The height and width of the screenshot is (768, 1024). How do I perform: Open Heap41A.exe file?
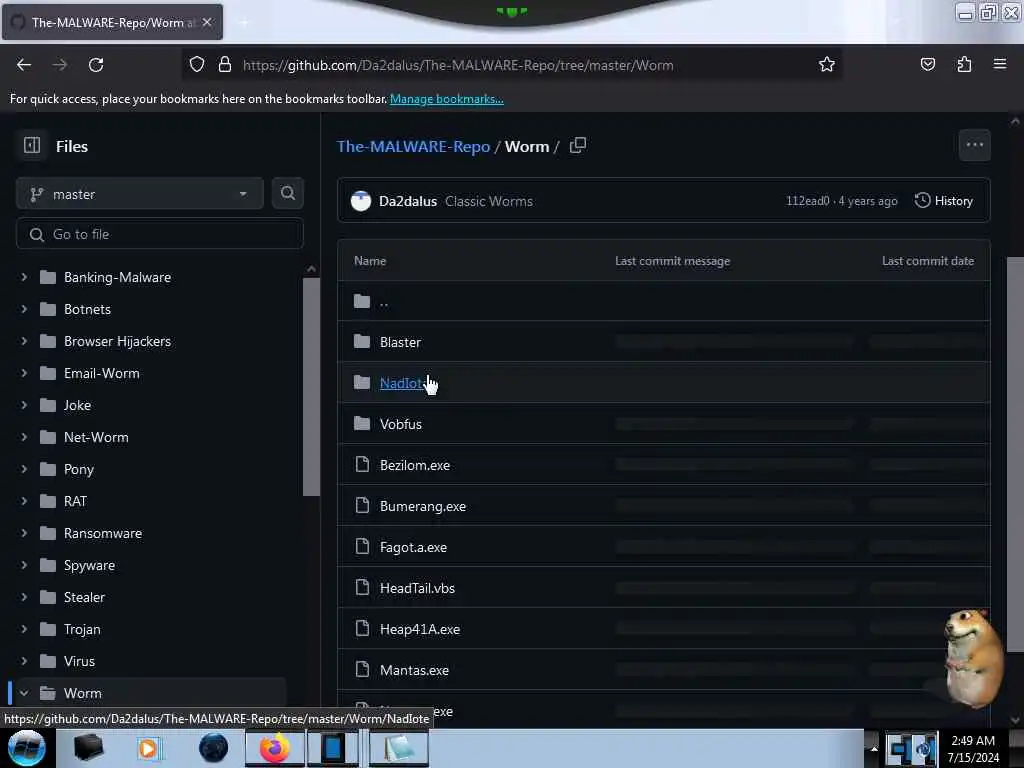tap(420, 629)
